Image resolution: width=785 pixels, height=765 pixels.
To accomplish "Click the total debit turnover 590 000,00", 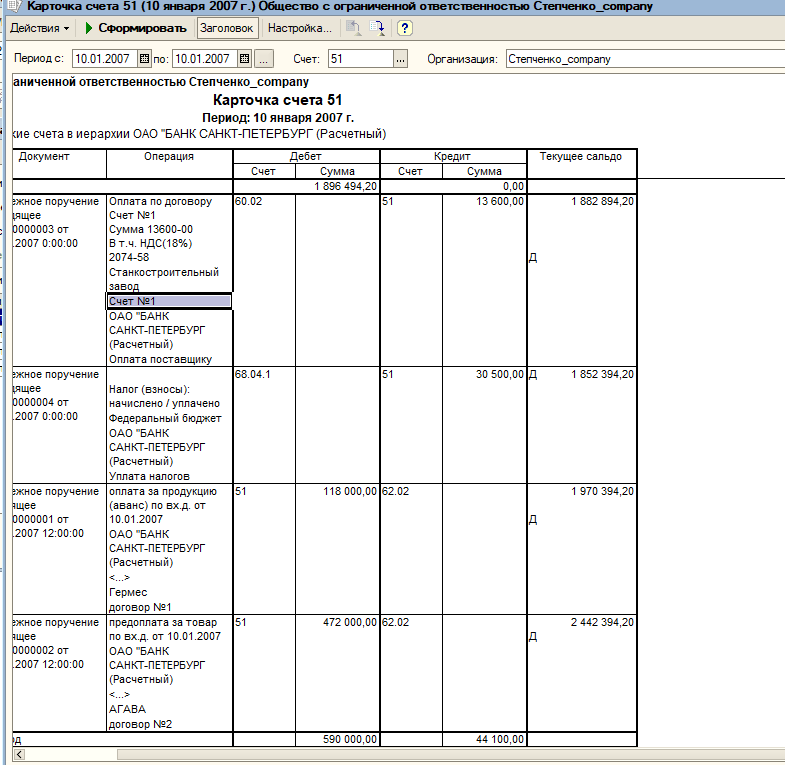I will 350,739.
